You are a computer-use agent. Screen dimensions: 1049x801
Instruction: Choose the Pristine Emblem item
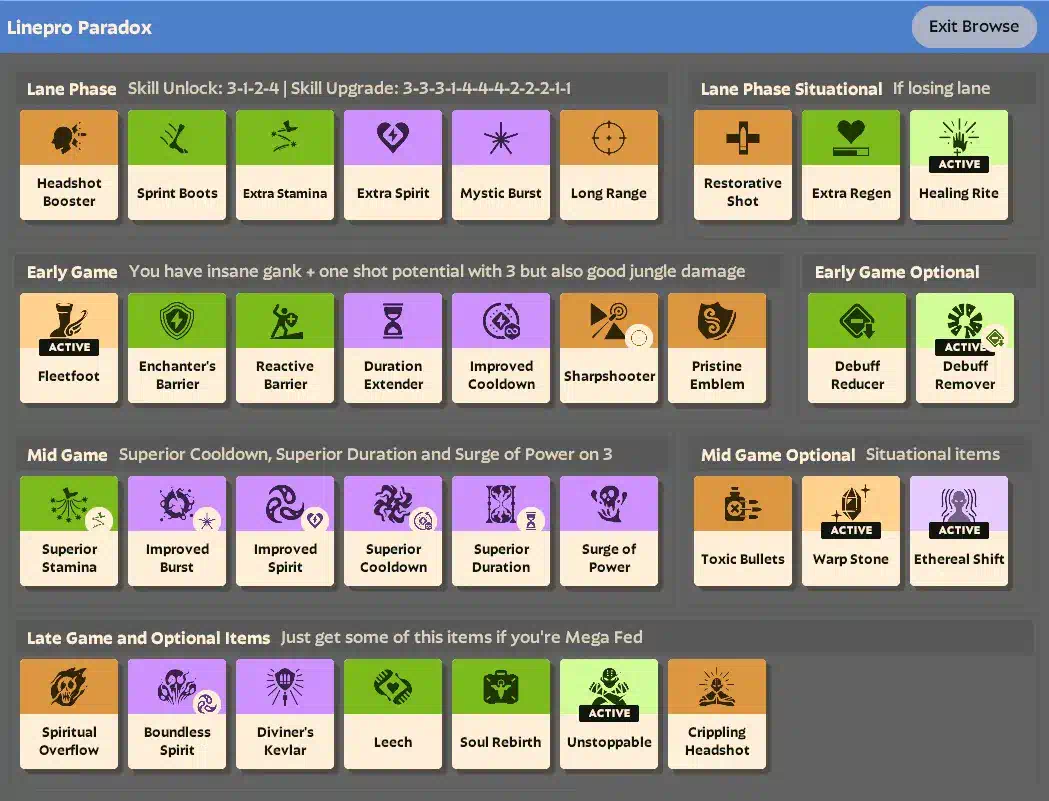[717, 348]
